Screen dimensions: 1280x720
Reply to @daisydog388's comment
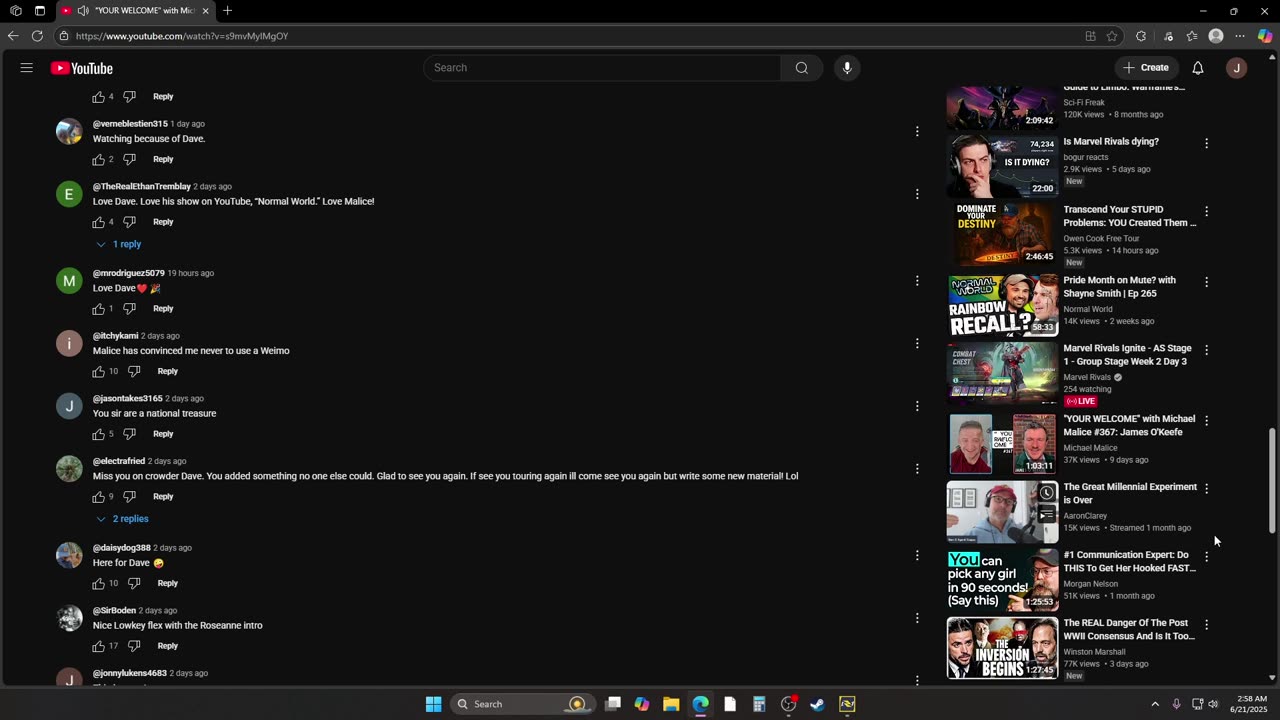(167, 583)
